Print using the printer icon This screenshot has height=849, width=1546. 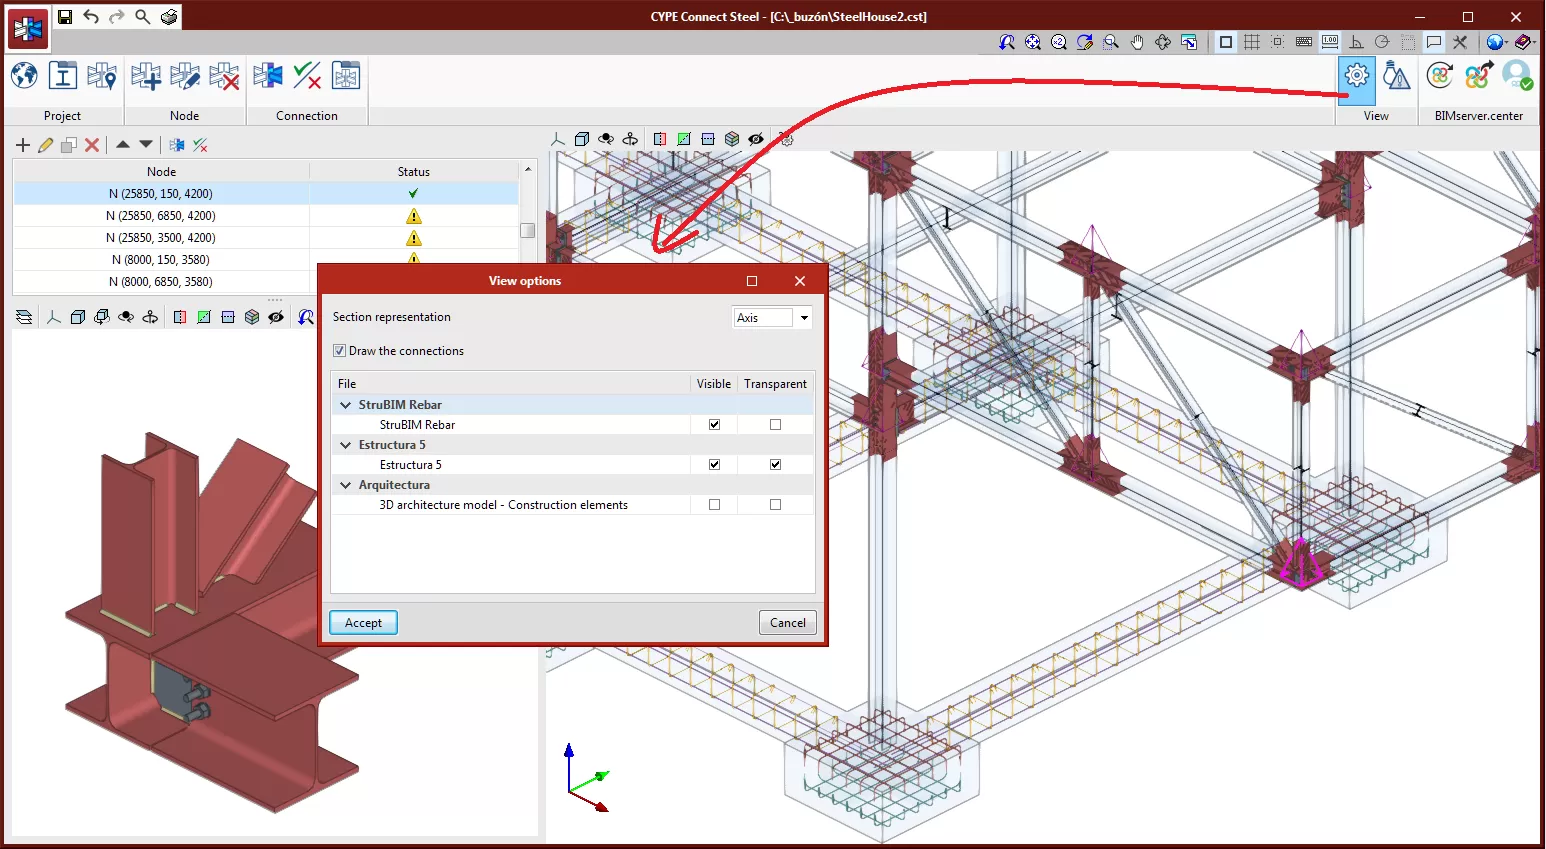(169, 16)
